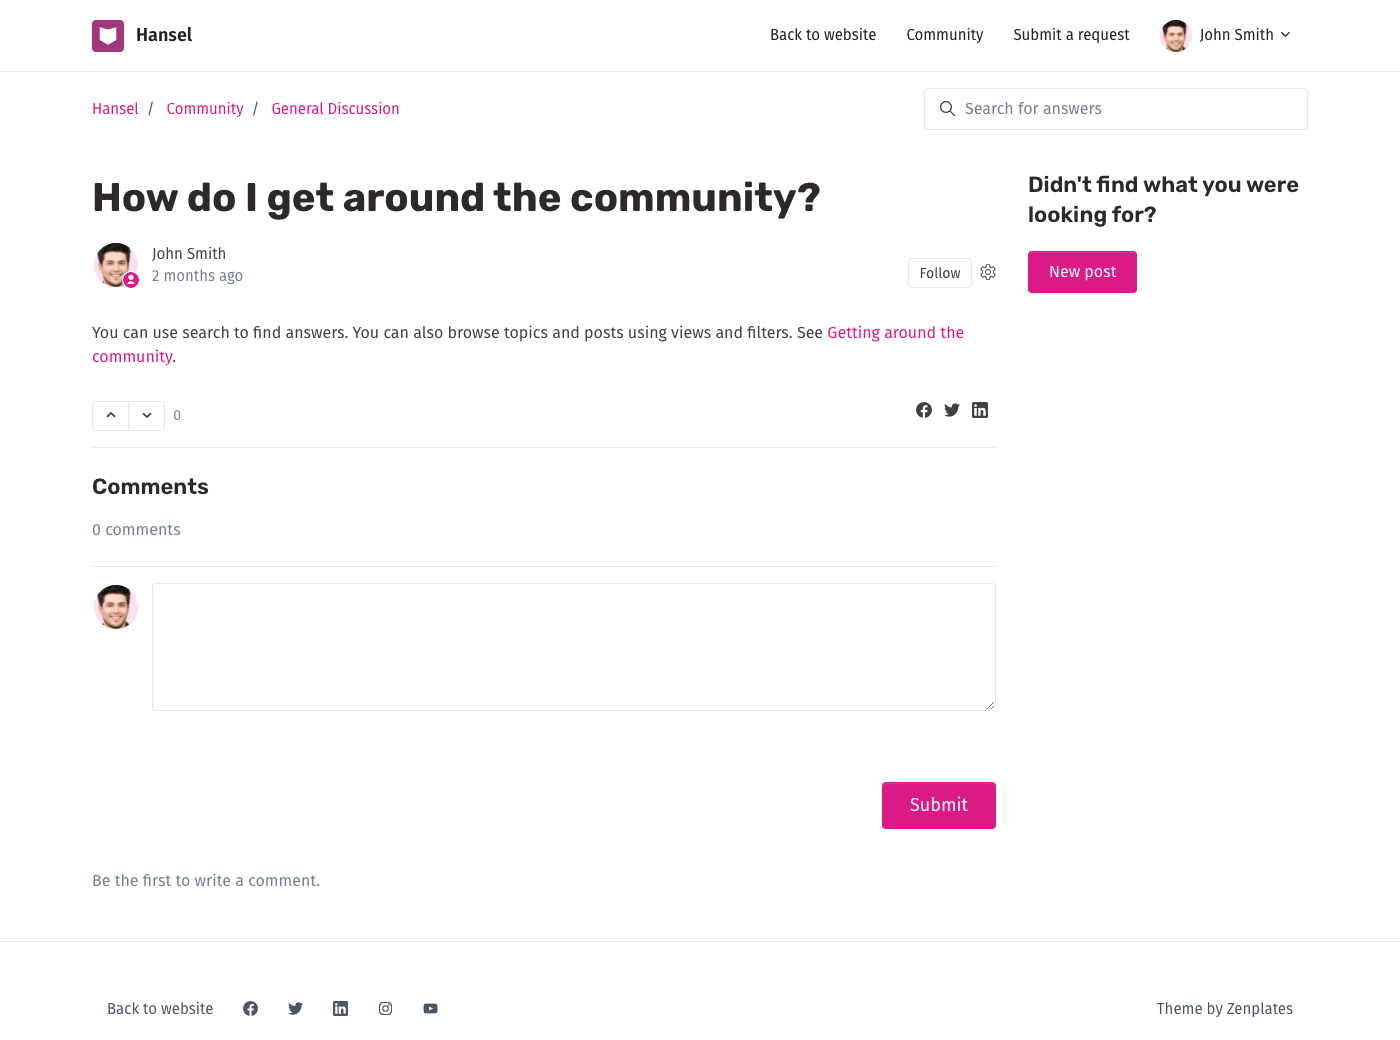Share post on LinkedIn icon
This screenshot has height=1040, width=1400.
pyautogui.click(x=980, y=410)
